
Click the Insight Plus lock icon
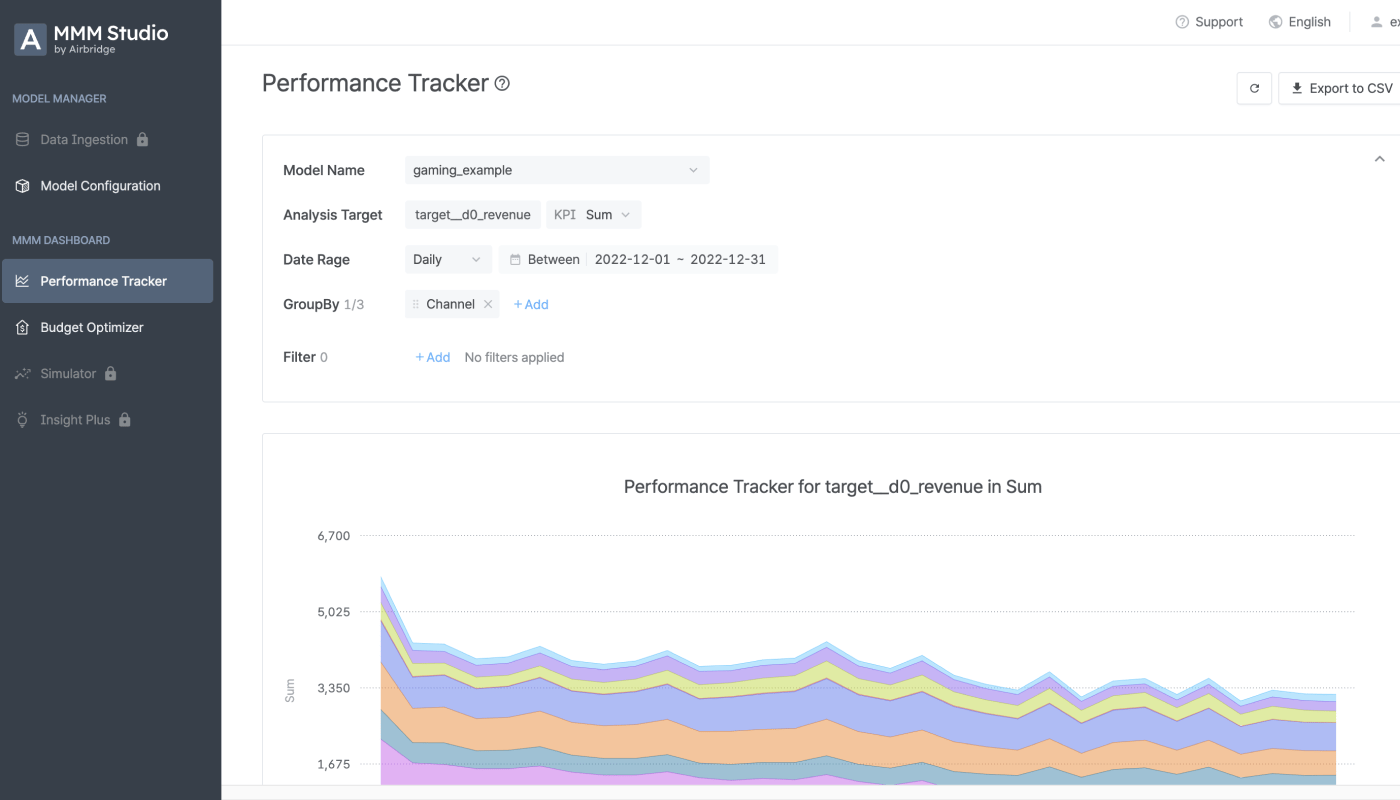[125, 419]
